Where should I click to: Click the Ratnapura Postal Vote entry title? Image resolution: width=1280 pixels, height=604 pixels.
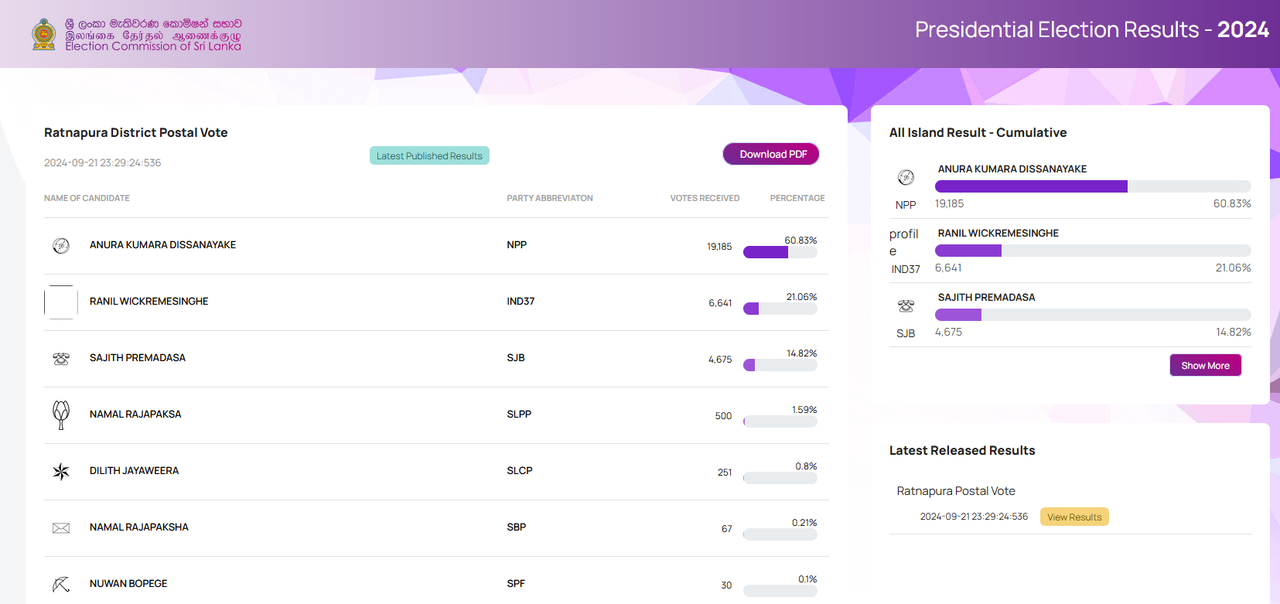tap(956, 491)
